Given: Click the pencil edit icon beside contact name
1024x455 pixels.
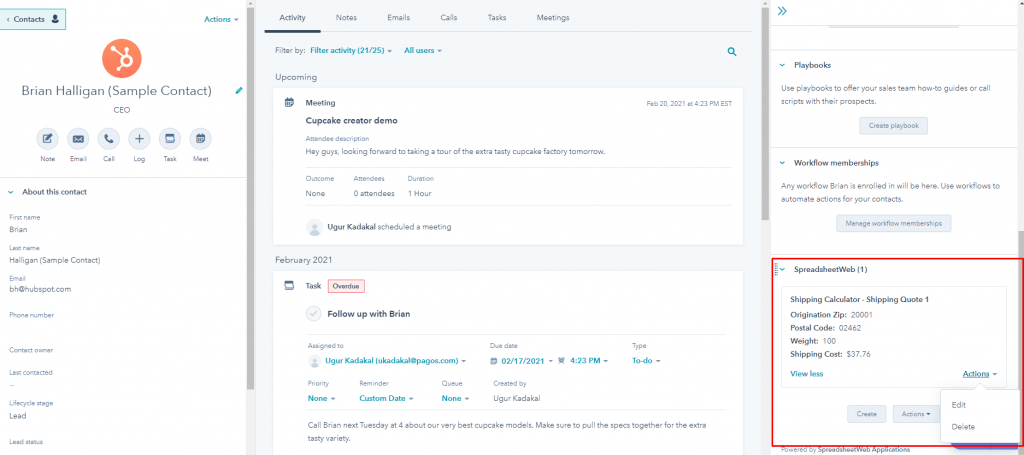Looking at the screenshot, I should (x=239, y=91).
